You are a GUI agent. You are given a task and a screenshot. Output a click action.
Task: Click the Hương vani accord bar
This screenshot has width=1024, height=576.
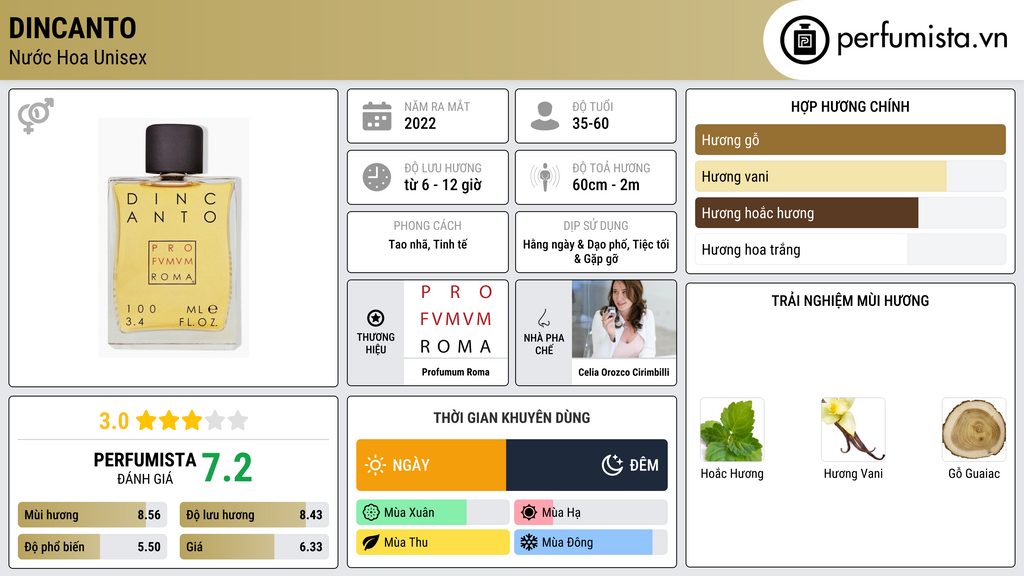coord(850,176)
